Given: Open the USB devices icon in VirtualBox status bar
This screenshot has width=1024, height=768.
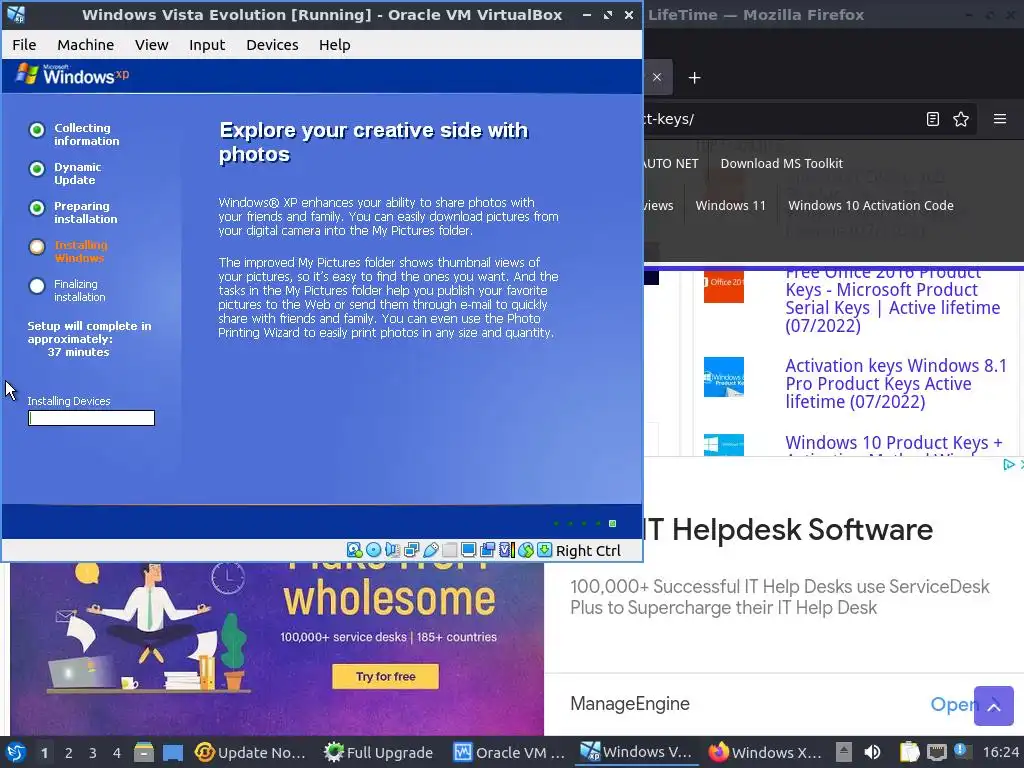Looking at the screenshot, I should point(430,550).
